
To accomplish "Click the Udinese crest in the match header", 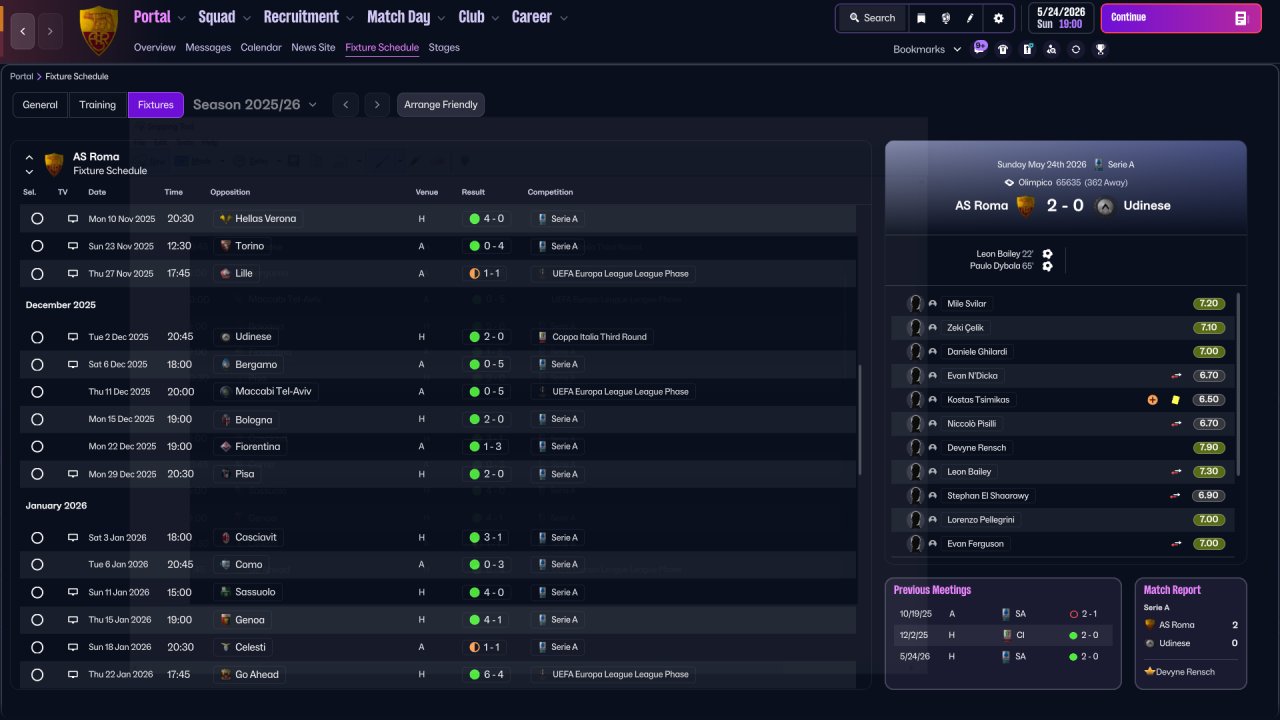I will click(1105, 206).
